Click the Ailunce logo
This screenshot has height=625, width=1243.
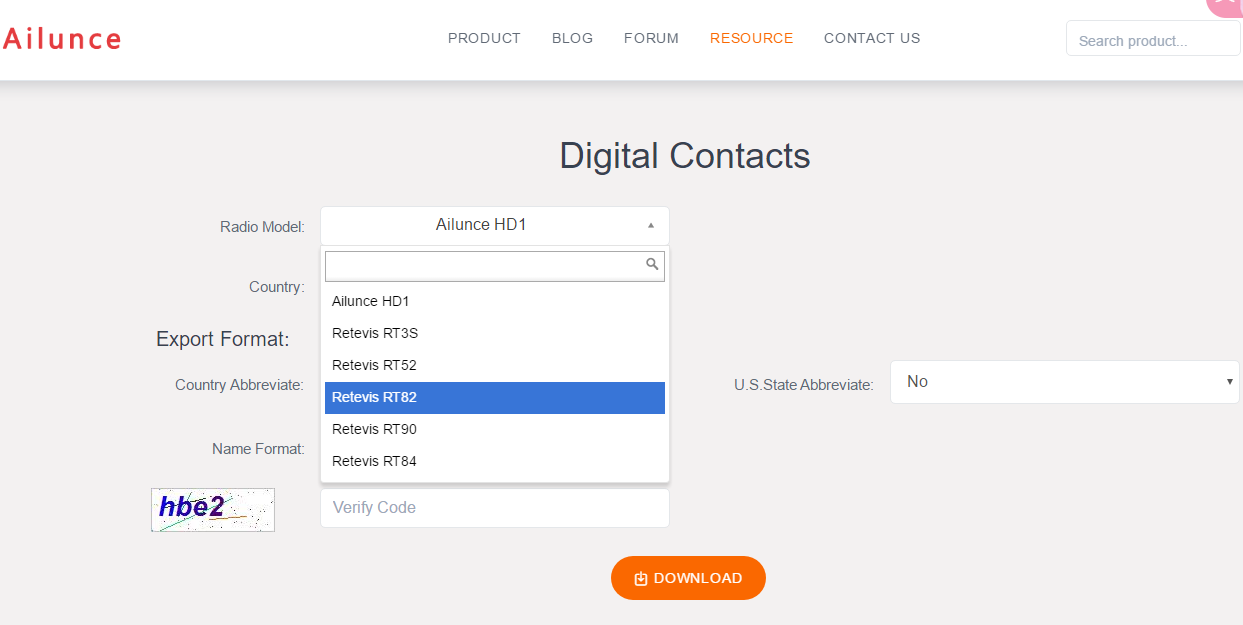[62, 39]
